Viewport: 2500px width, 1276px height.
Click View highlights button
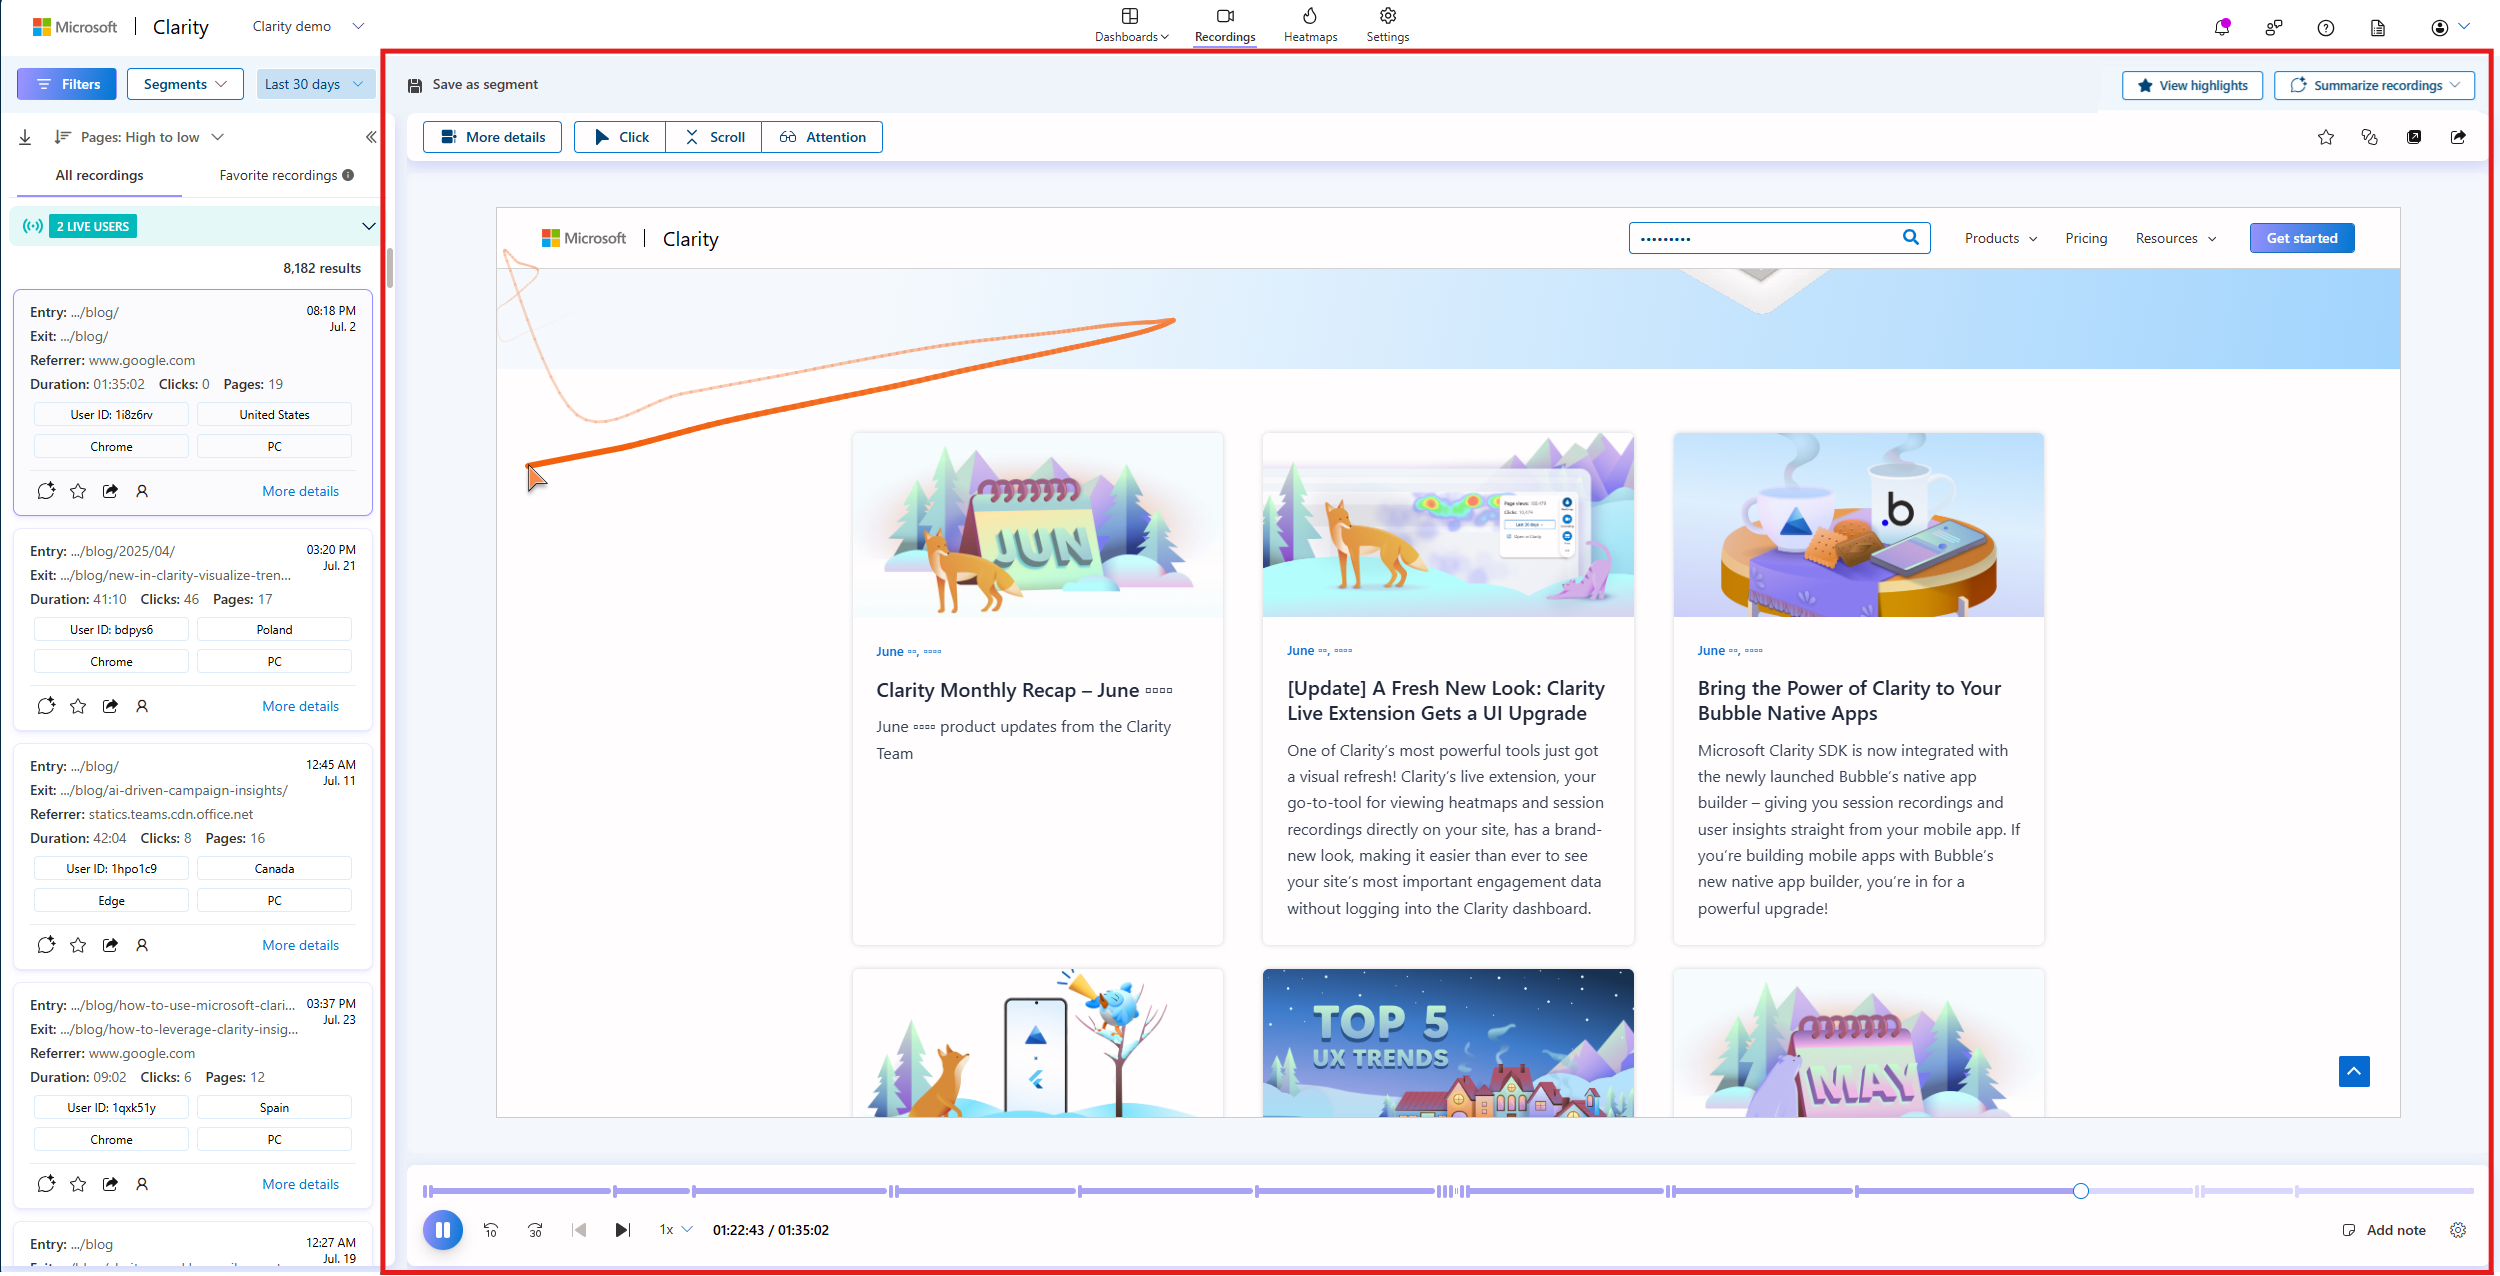tap(2191, 85)
